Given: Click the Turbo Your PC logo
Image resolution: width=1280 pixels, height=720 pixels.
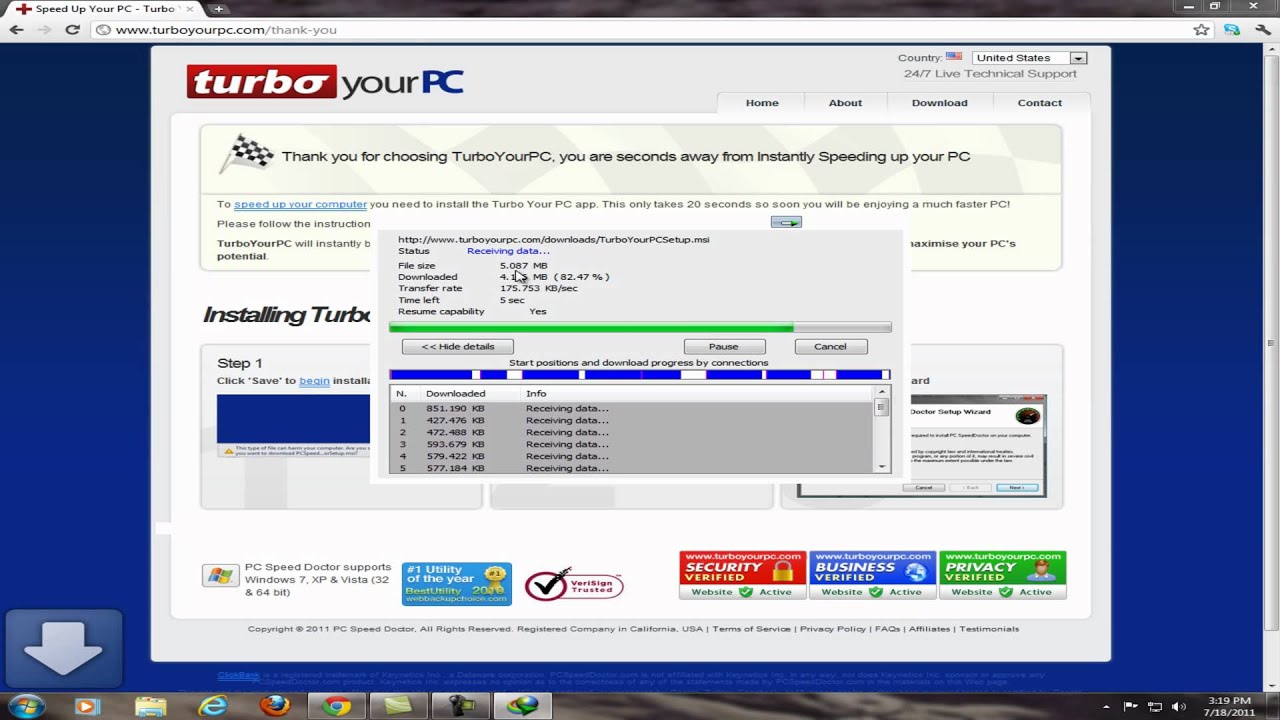Looking at the screenshot, I should (325, 82).
